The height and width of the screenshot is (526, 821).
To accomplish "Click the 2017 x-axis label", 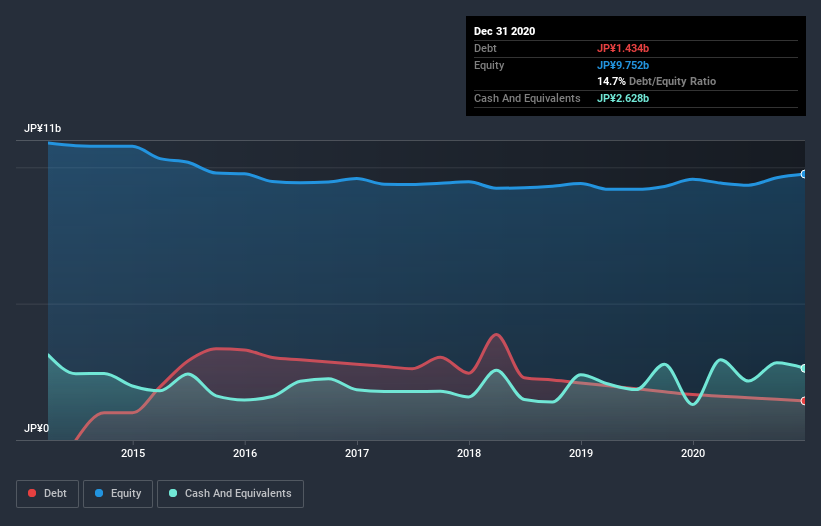I will (357, 453).
